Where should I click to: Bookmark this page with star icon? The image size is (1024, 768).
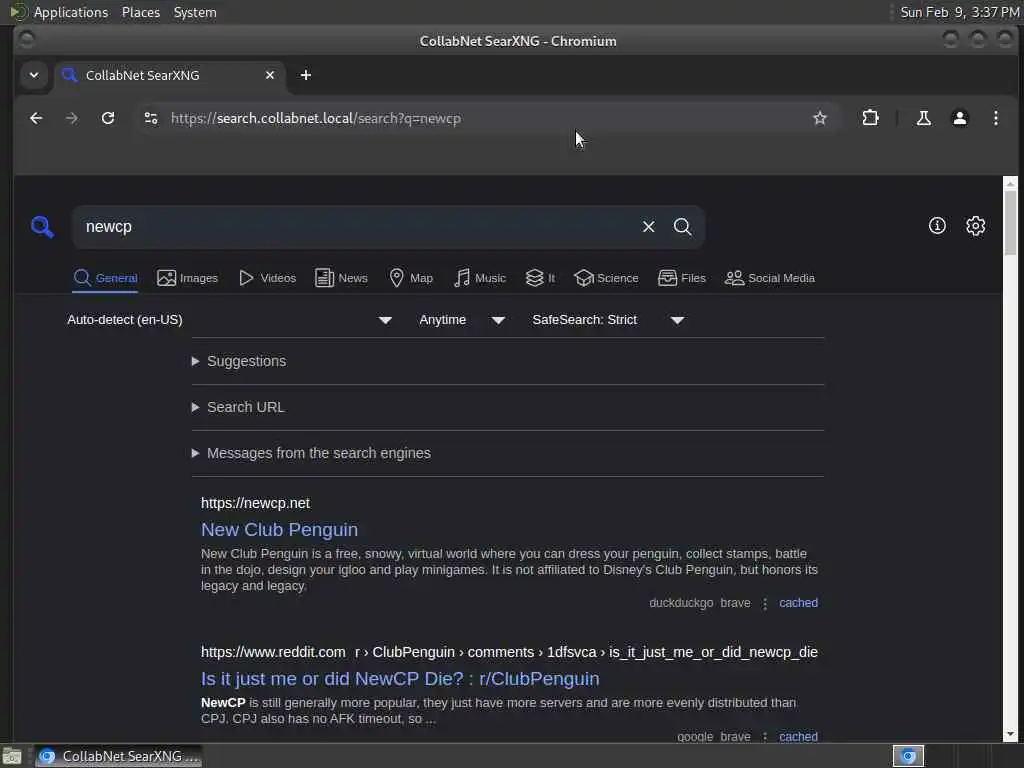pos(820,118)
